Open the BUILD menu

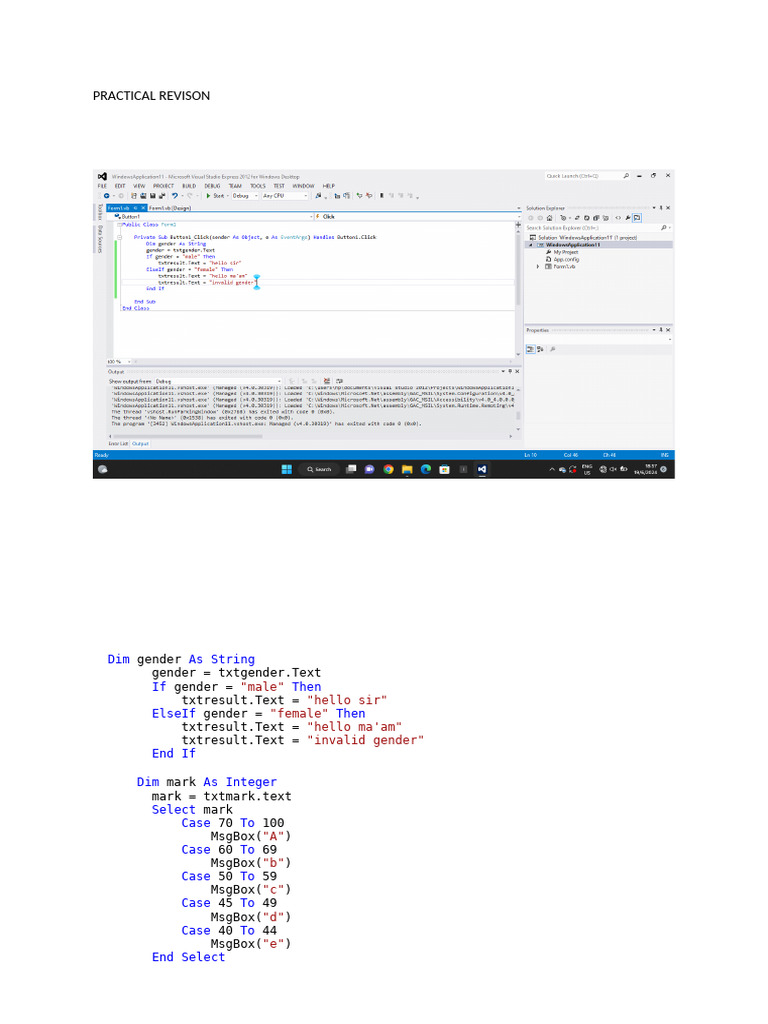[x=188, y=186]
